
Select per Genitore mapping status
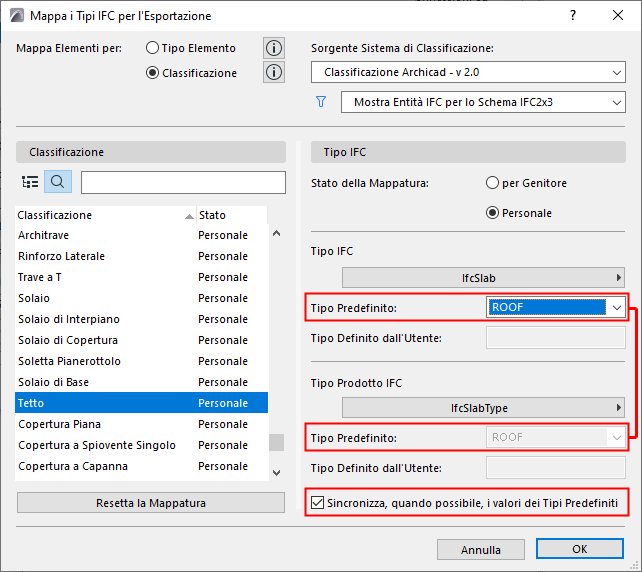pyautogui.click(x=492, y=183)
